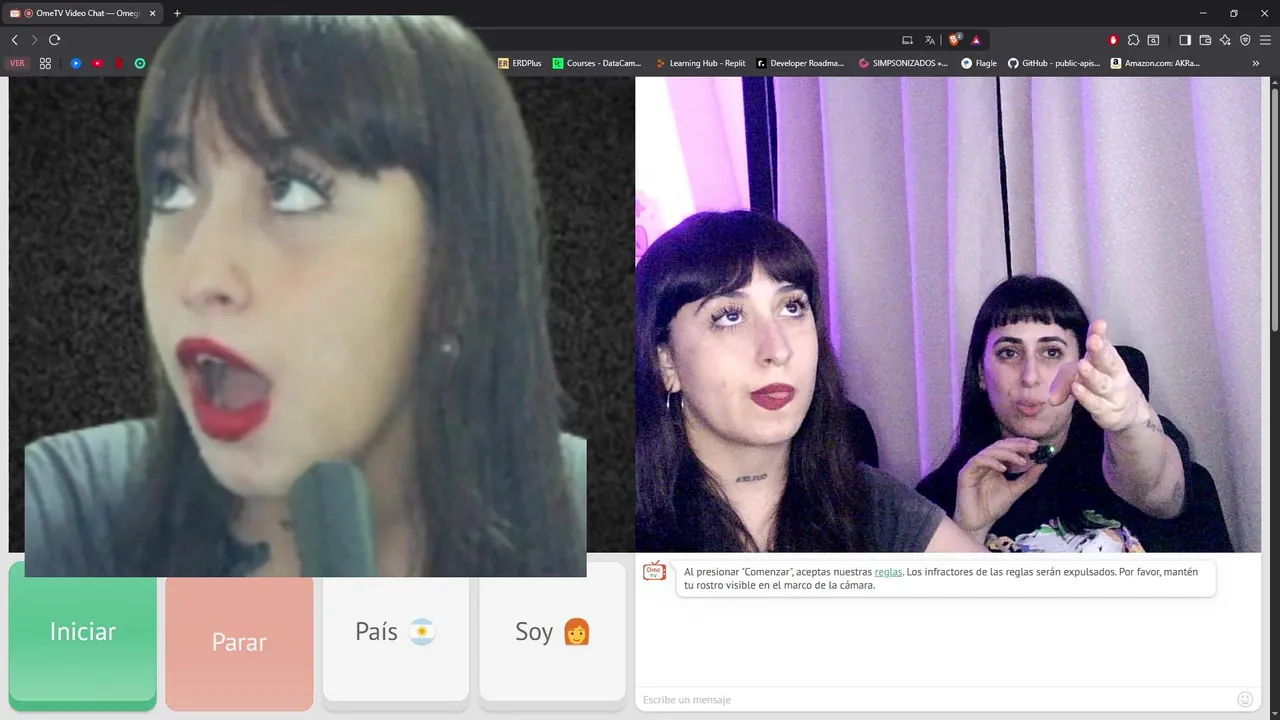Click the right-side webcam video feed
Image resolution: width=1280 pixels, height=720 pixels.
coord(948,315)
